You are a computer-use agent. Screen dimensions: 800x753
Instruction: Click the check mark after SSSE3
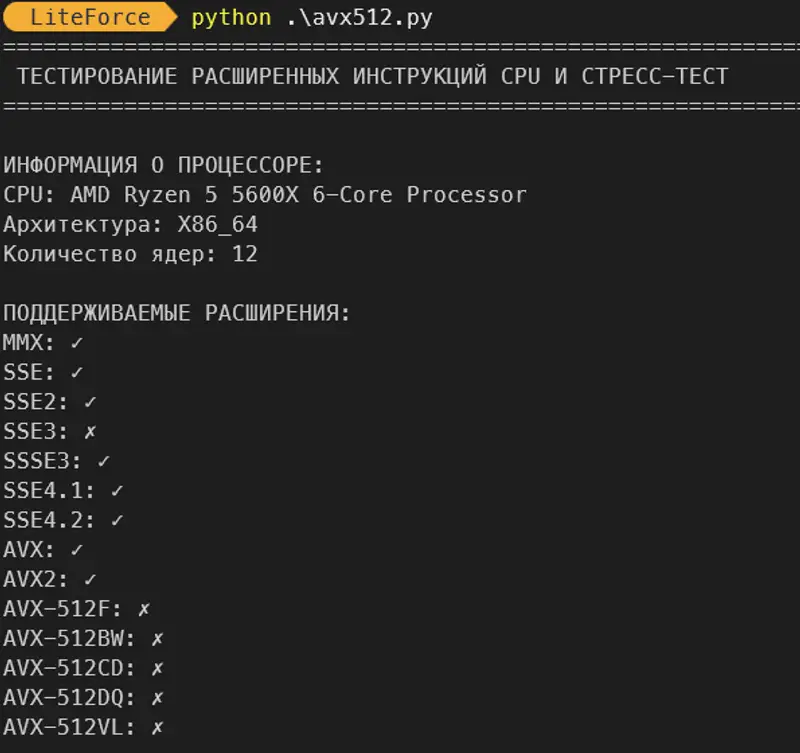[104, 462]
